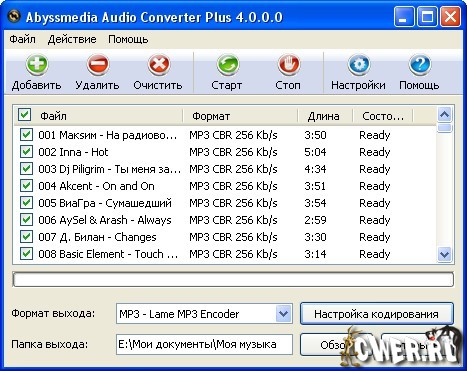
Task: Click Ready status of the 004 Akcent row
Action: tap(375, 186)
